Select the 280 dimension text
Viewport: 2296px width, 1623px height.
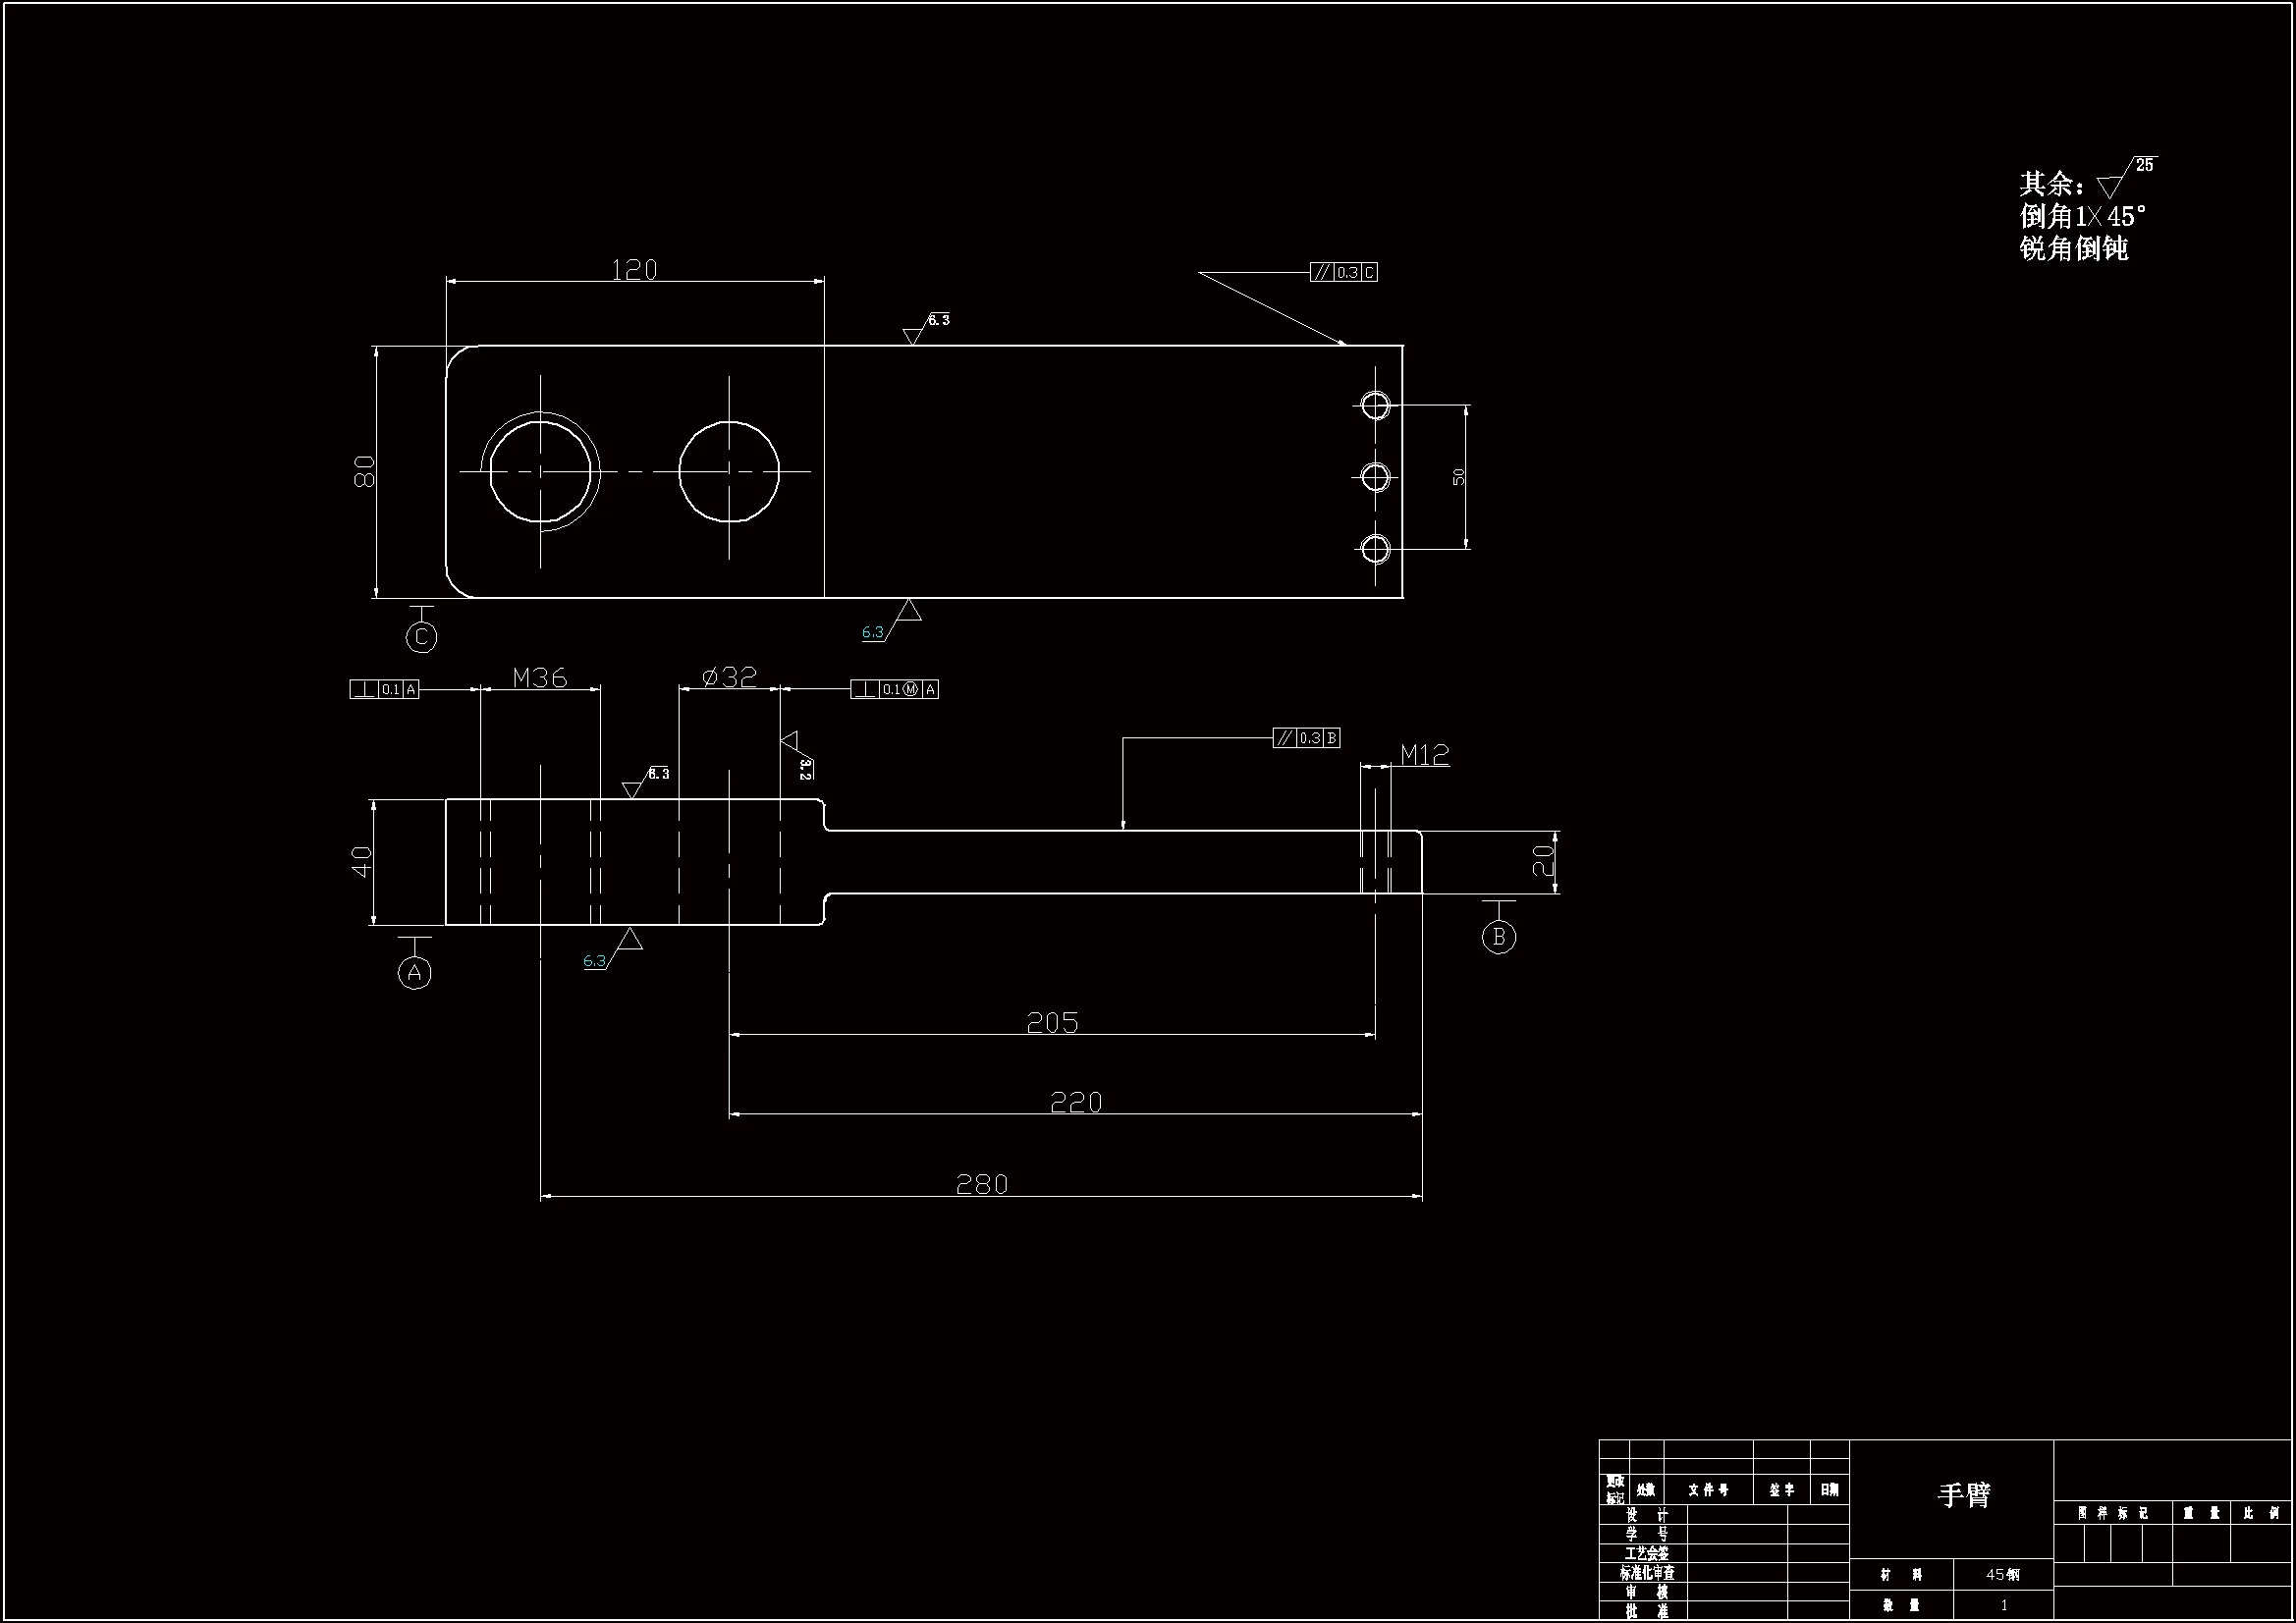982,1184
